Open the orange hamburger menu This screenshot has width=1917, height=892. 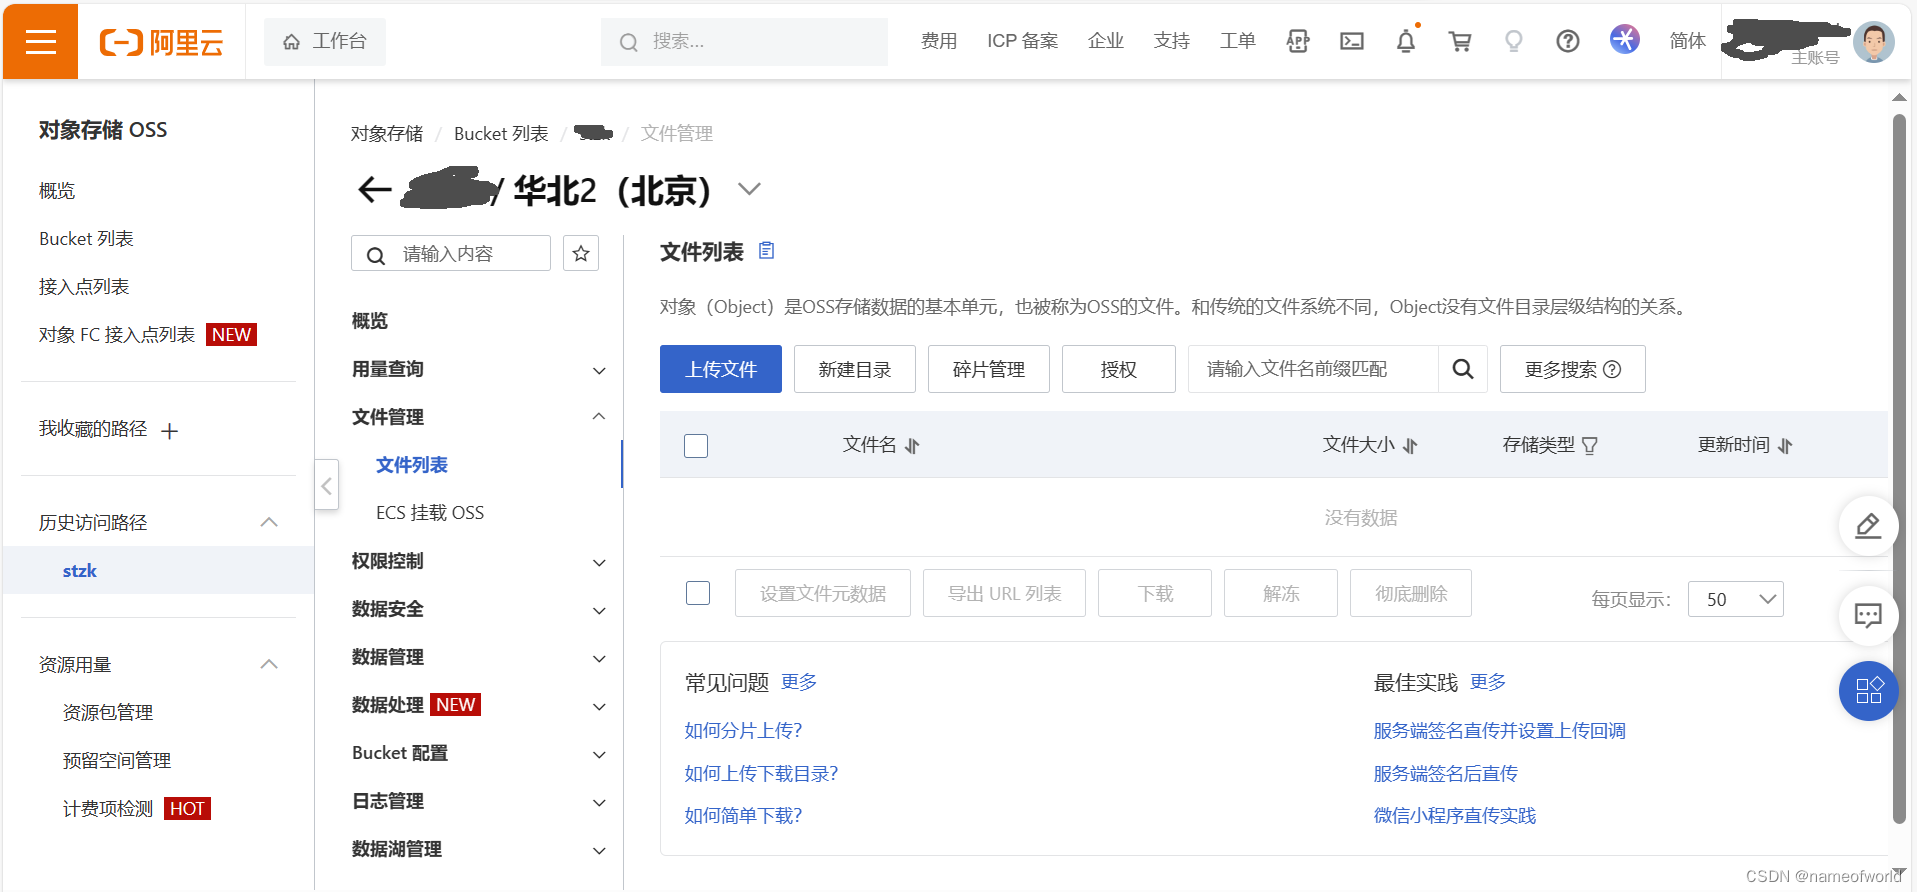click(x=40, y=41)
